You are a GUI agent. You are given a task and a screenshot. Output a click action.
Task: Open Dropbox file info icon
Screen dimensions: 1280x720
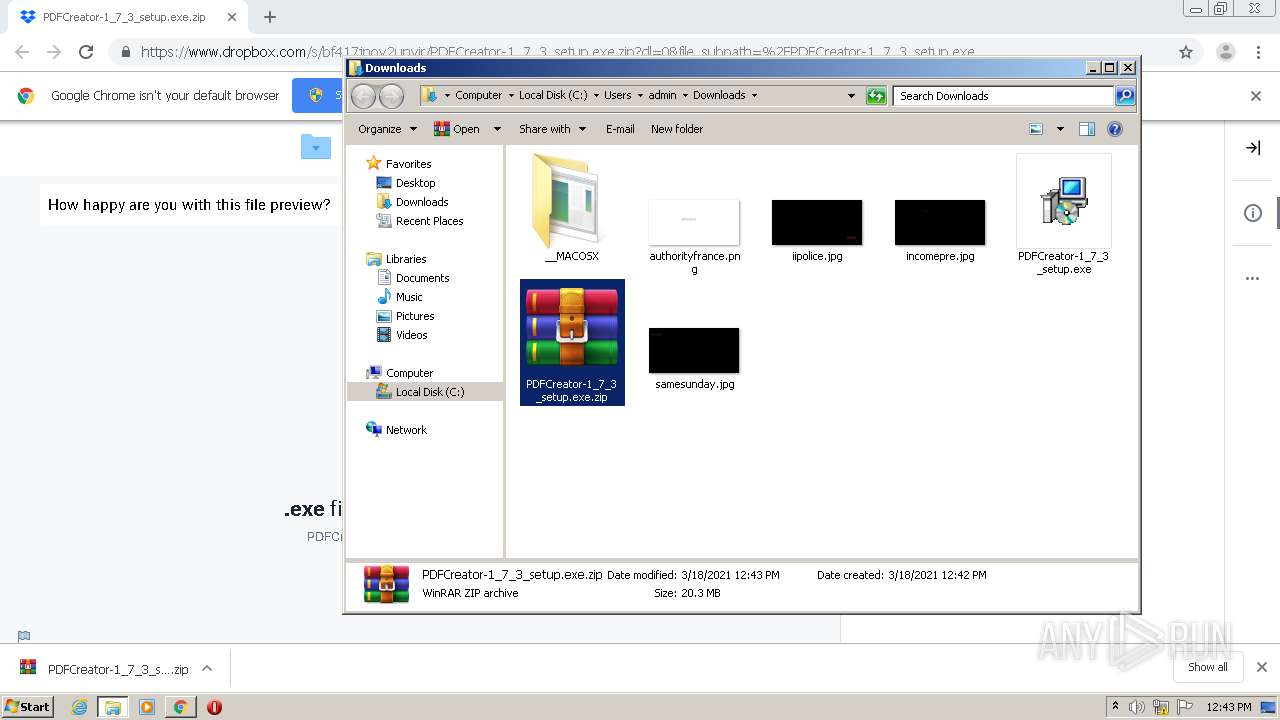click(x=1253, y=213)
